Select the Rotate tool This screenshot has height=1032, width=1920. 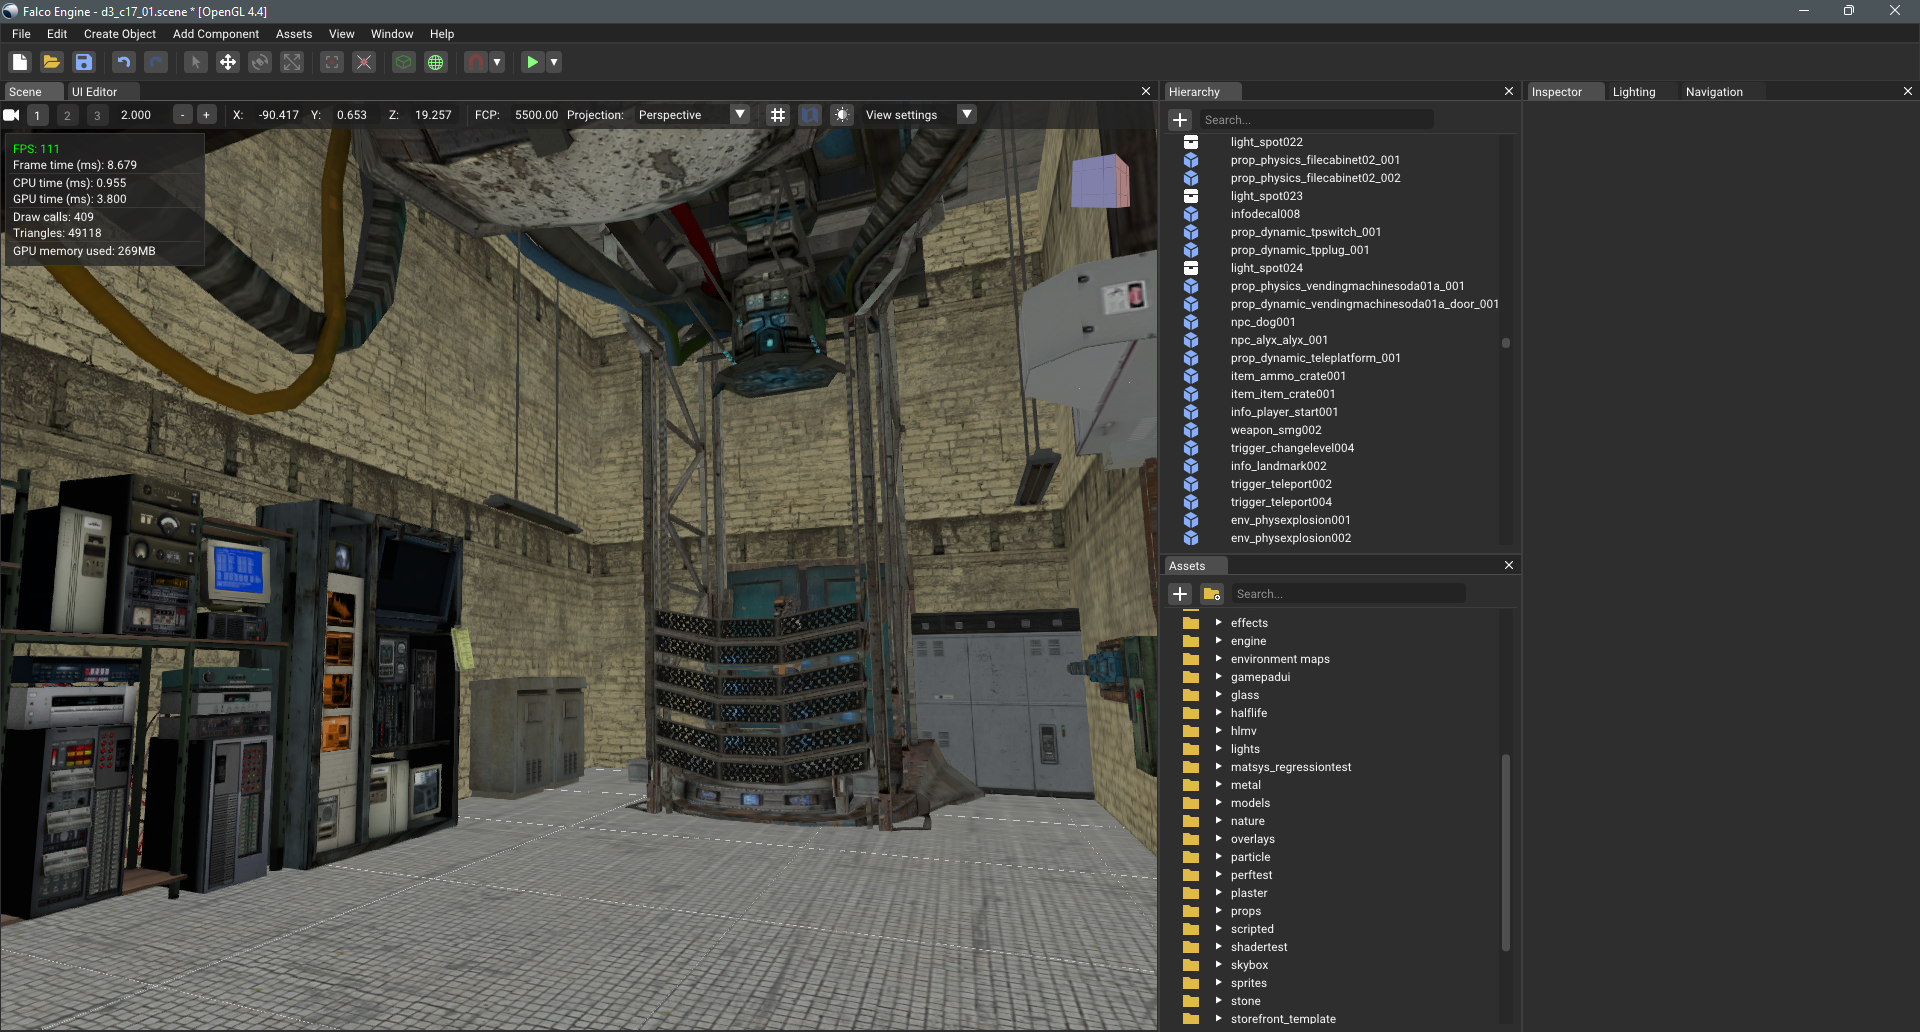(260, 62)
